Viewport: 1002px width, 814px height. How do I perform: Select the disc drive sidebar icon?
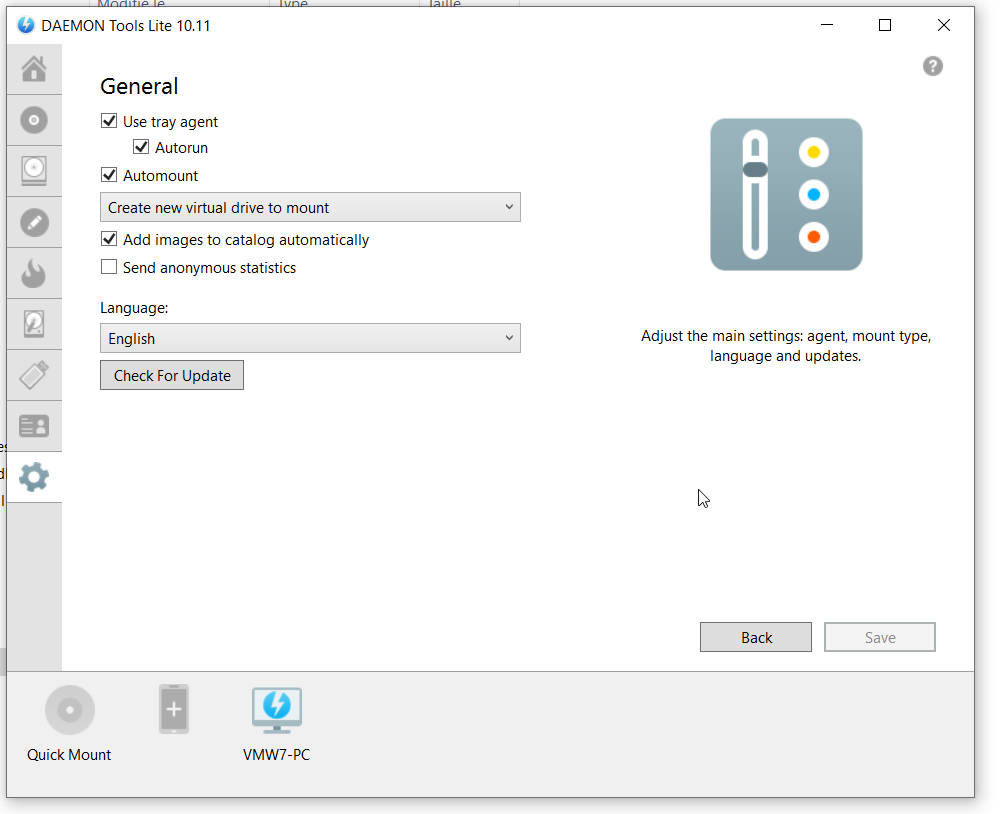point(34,171)
